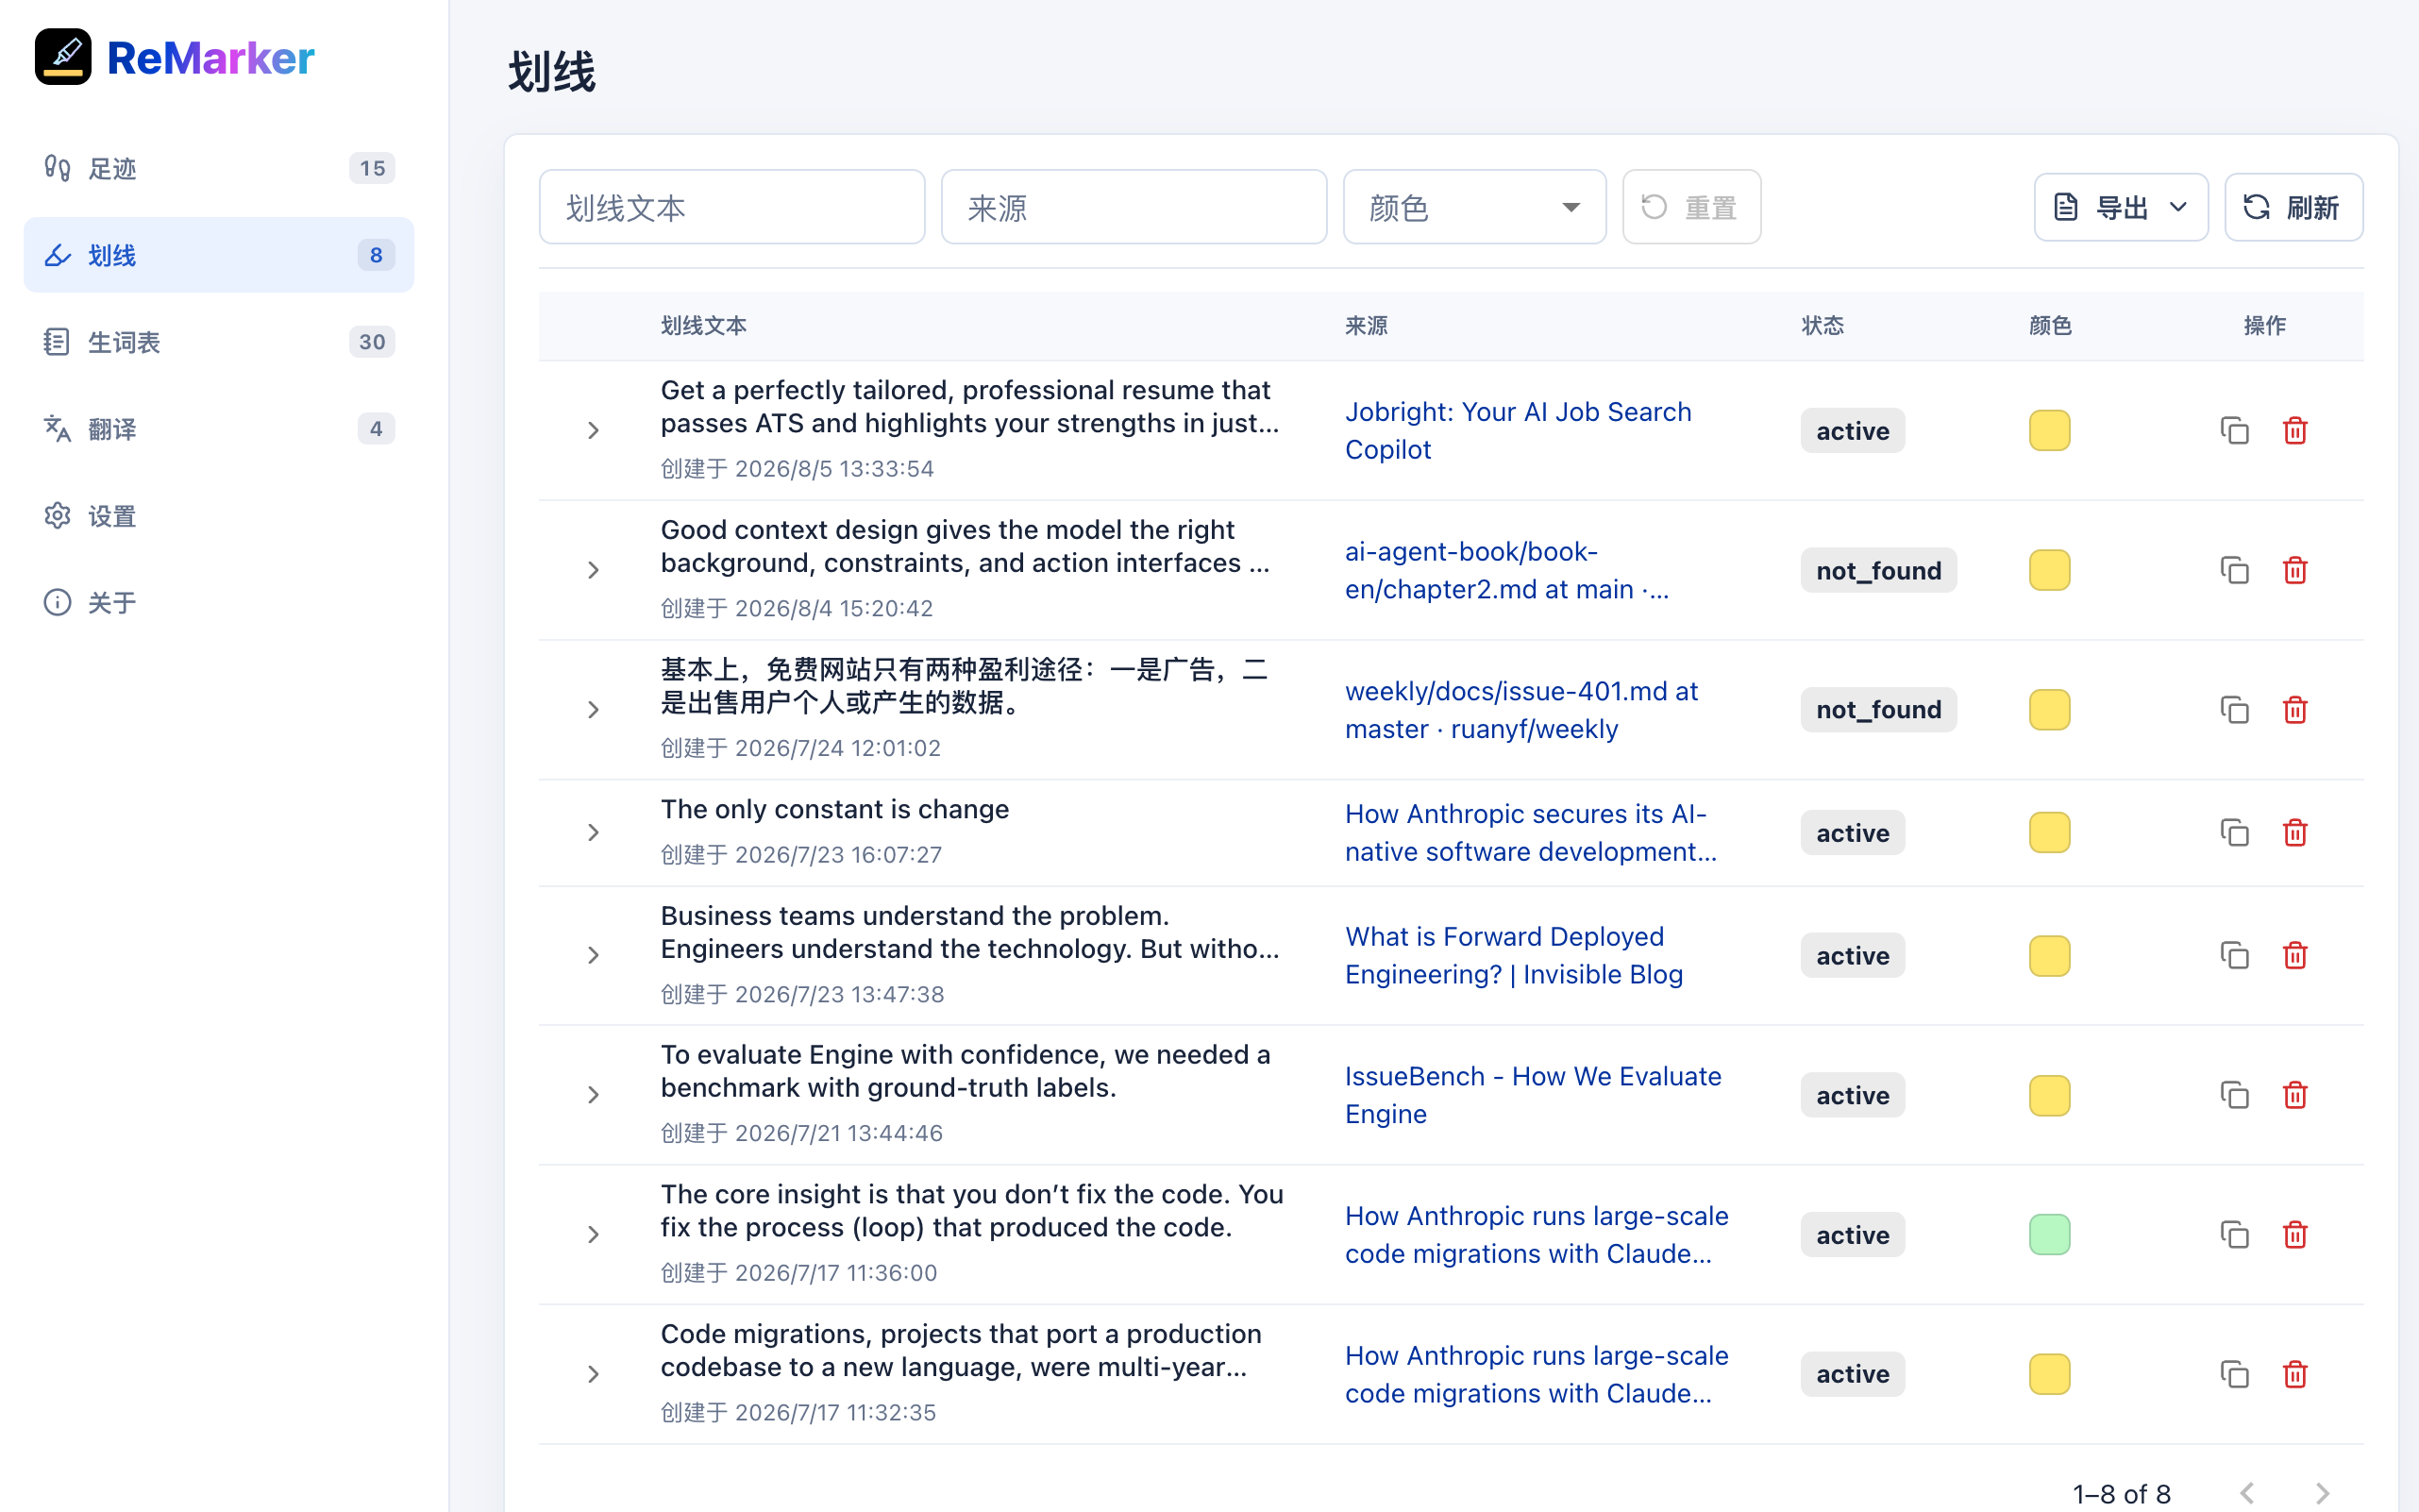Copy the Jobright resume highlight
Image resolution: width=2419 pixels, height=1512 pixels.
click(x=2234, y=431)
